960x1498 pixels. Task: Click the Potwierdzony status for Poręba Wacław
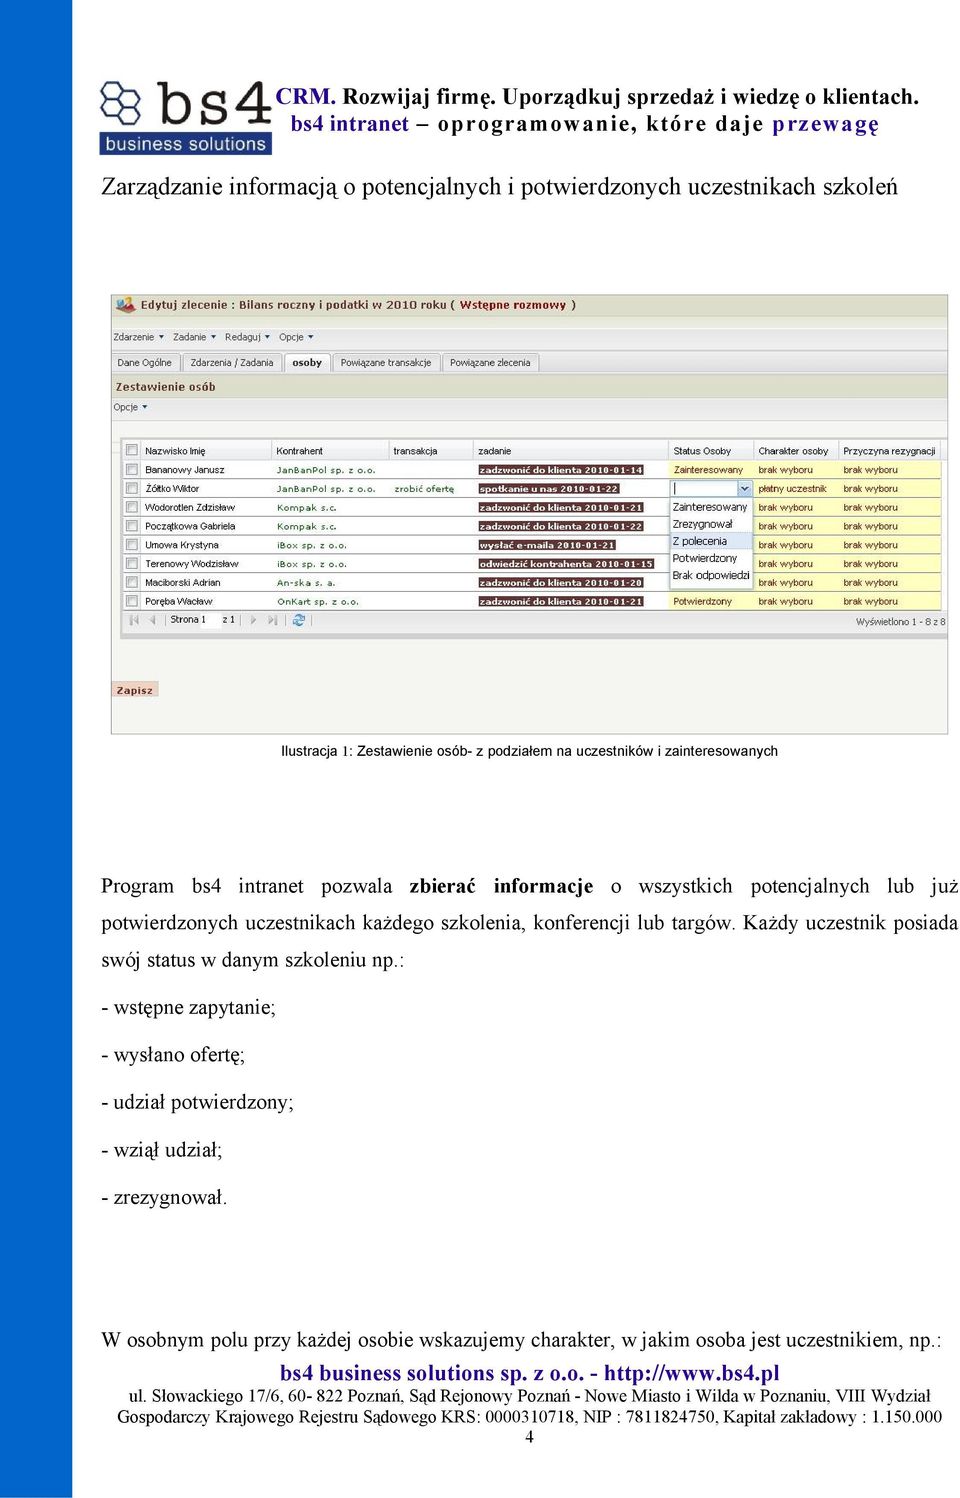click(x=703, y=602)
